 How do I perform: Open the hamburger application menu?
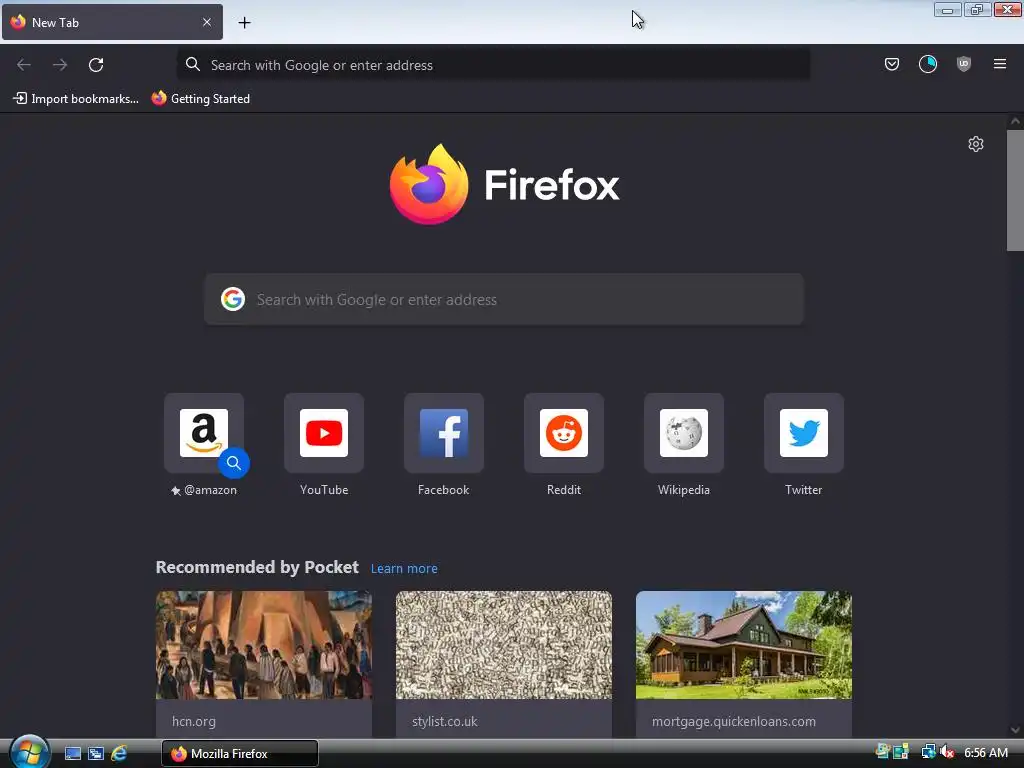pyautogui.click(x=999, y=64)
